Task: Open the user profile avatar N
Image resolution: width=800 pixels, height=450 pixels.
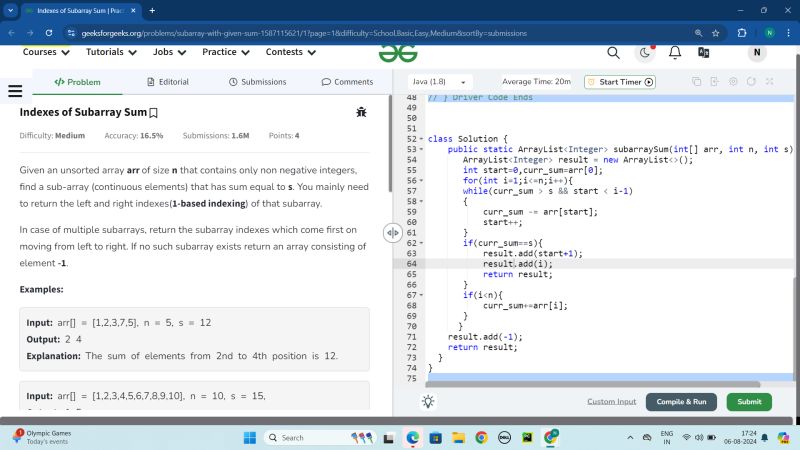Action: pyautogui.click(x=757, y=53)
